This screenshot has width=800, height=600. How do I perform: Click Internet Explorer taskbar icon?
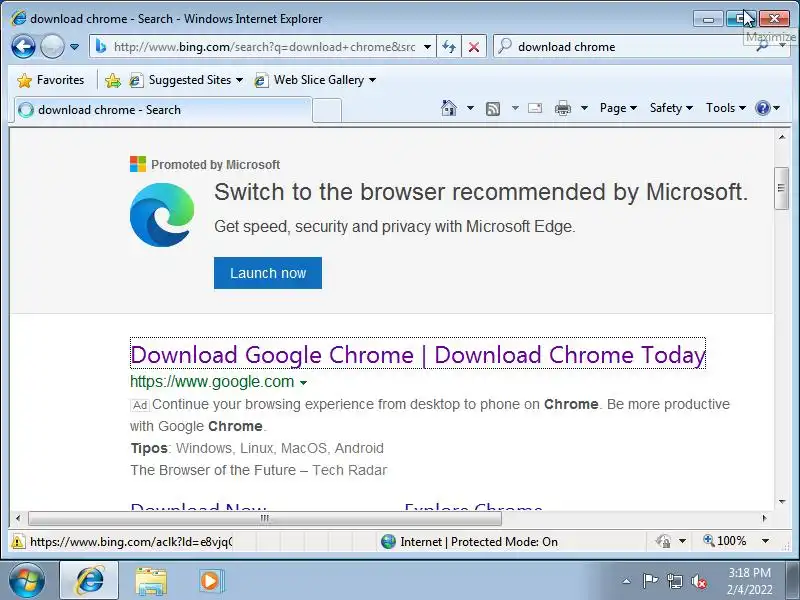pos(89,581)
